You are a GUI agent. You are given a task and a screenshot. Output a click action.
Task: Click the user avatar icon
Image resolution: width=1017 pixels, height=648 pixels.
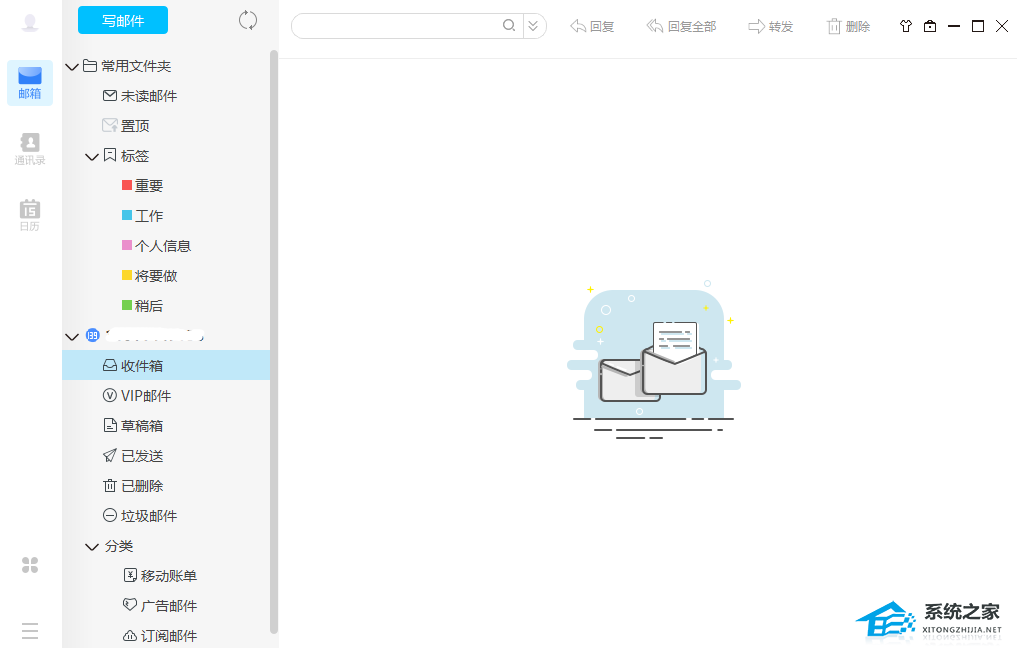coord(30,23)
